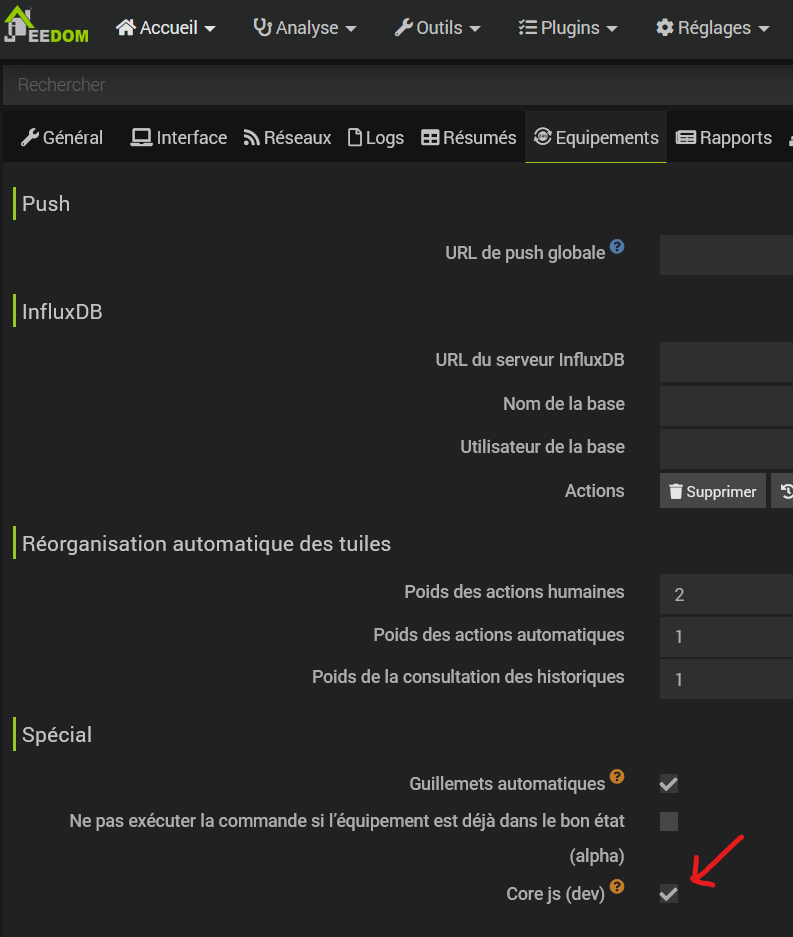
Task: Switch to the Général tab
Action: point(62,137)
